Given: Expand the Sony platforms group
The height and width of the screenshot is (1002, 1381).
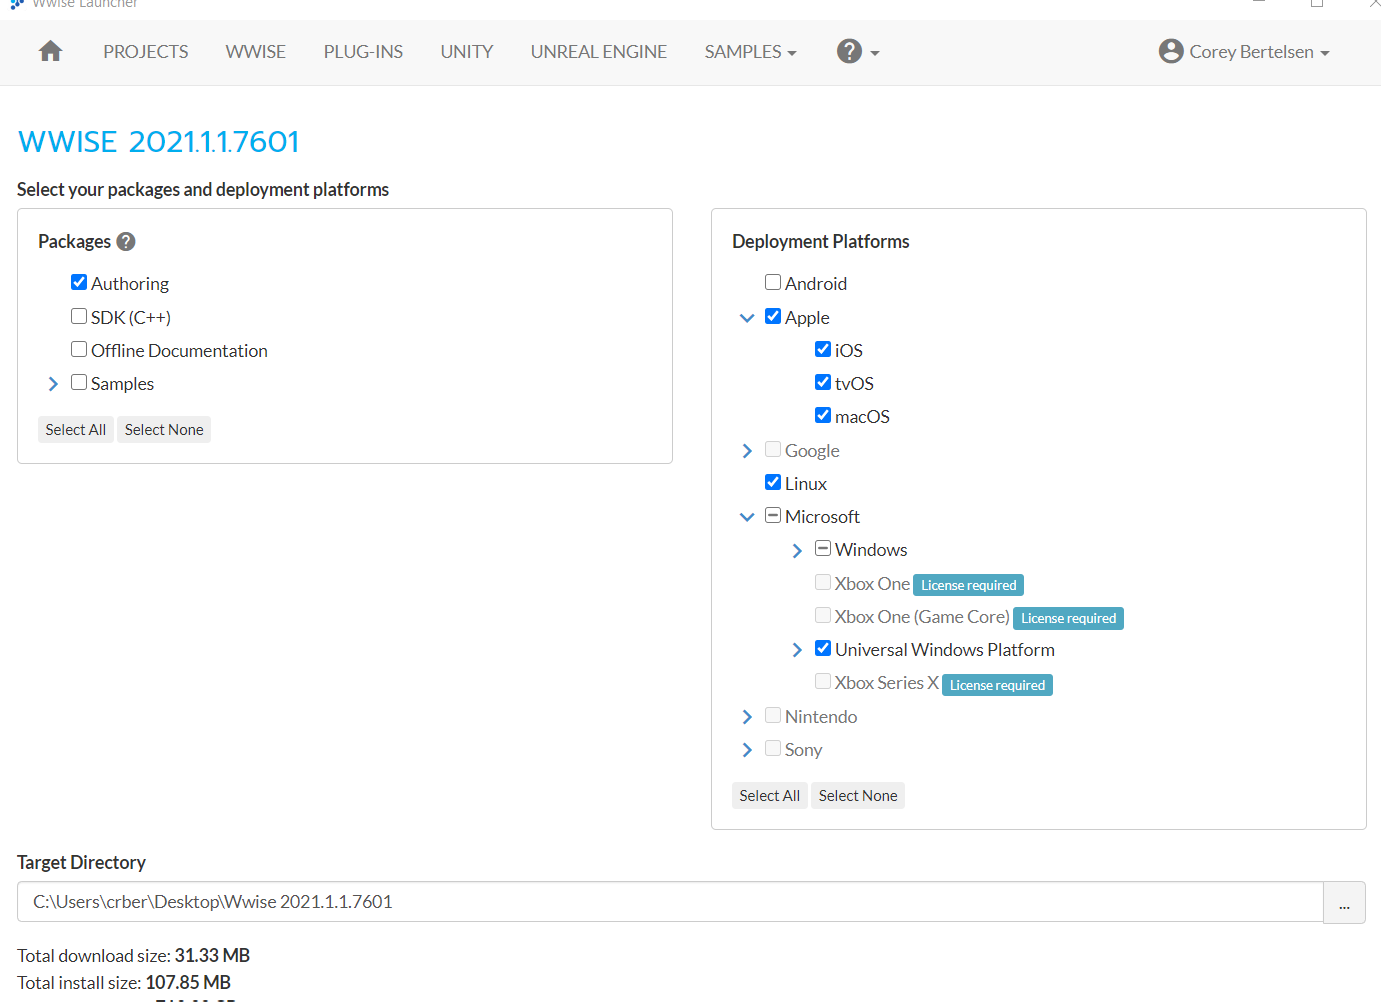Looking at the screenshot, I should [x=747, y=750].
